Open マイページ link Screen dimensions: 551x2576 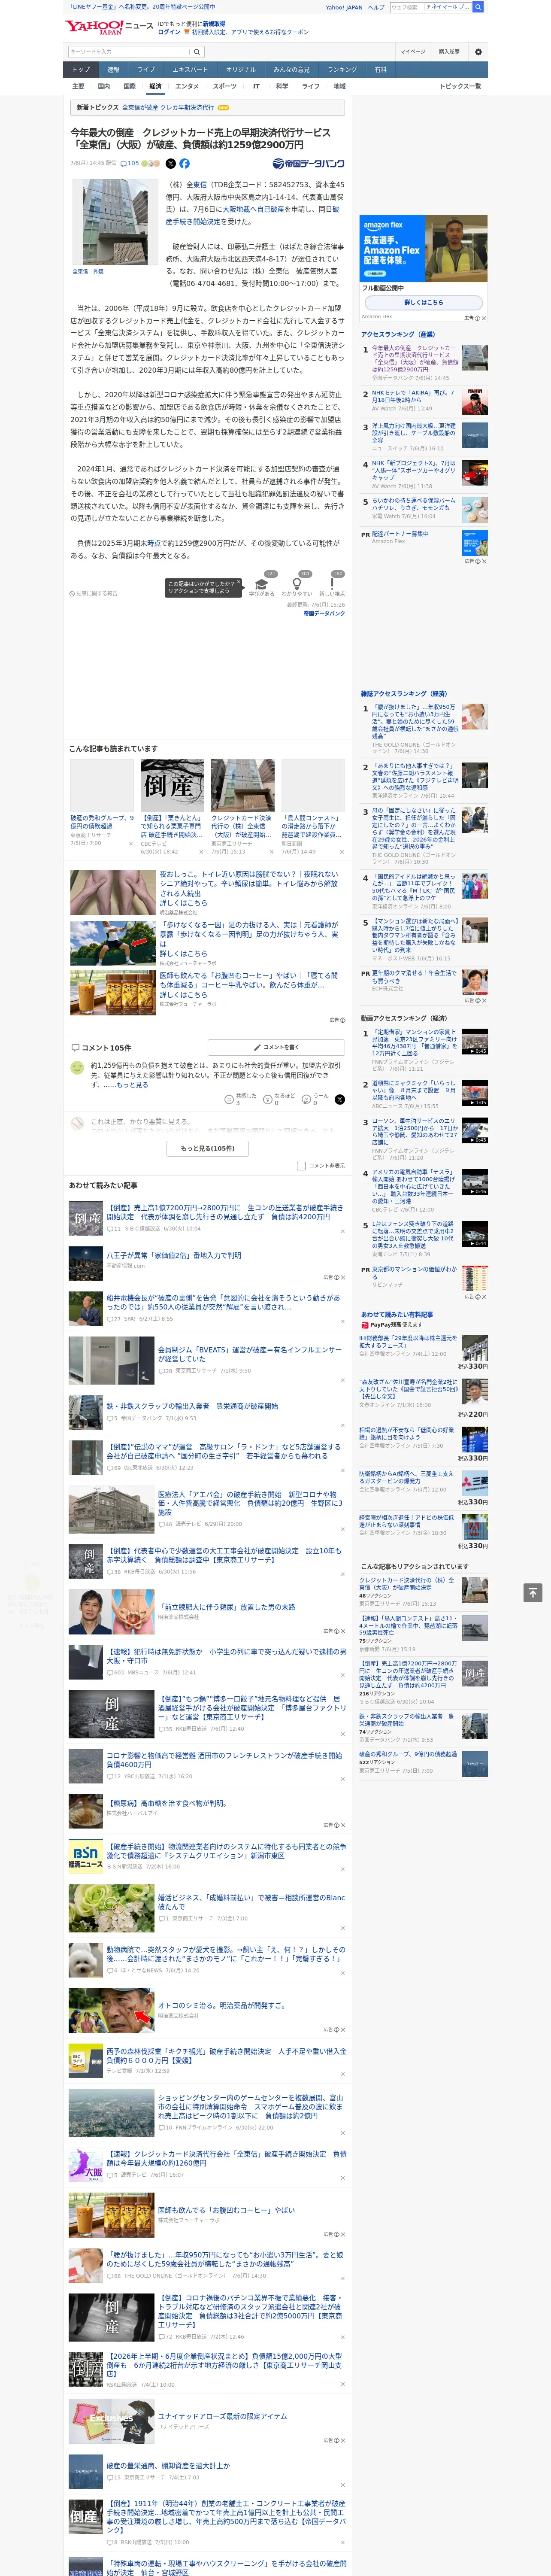click(x=412, y=52)
